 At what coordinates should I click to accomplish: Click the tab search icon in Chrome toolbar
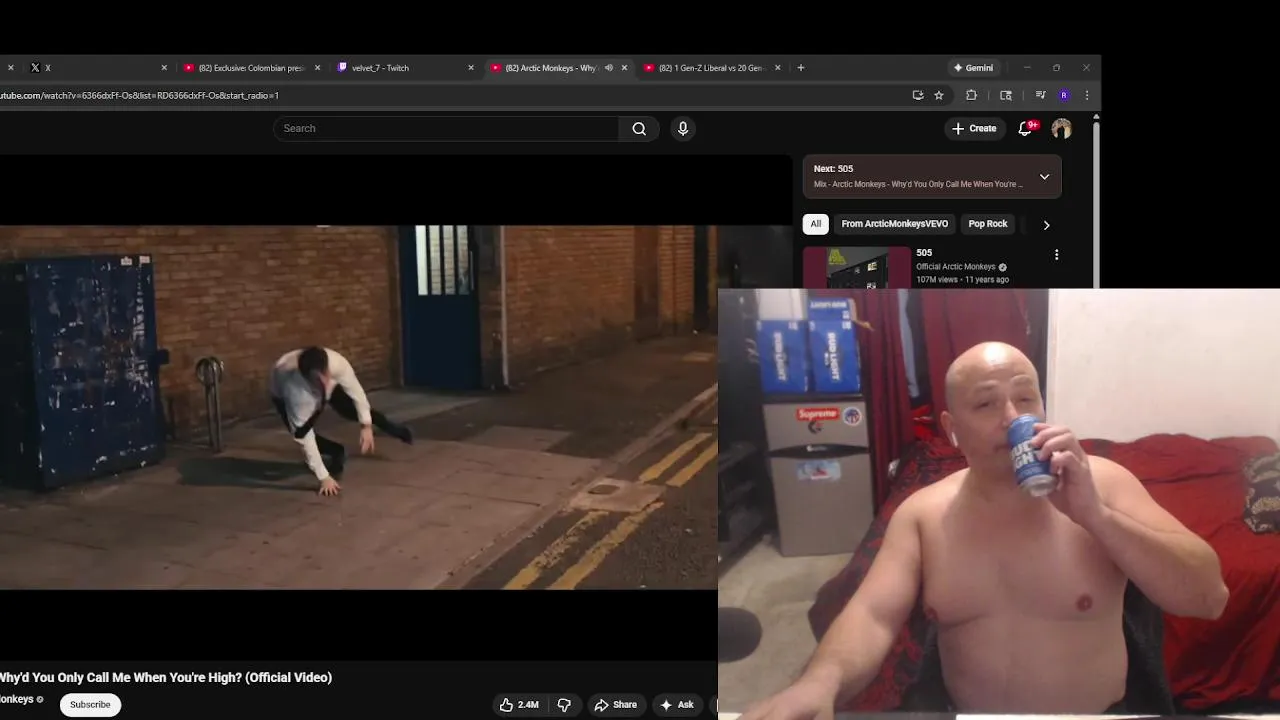coord(1006,95)
